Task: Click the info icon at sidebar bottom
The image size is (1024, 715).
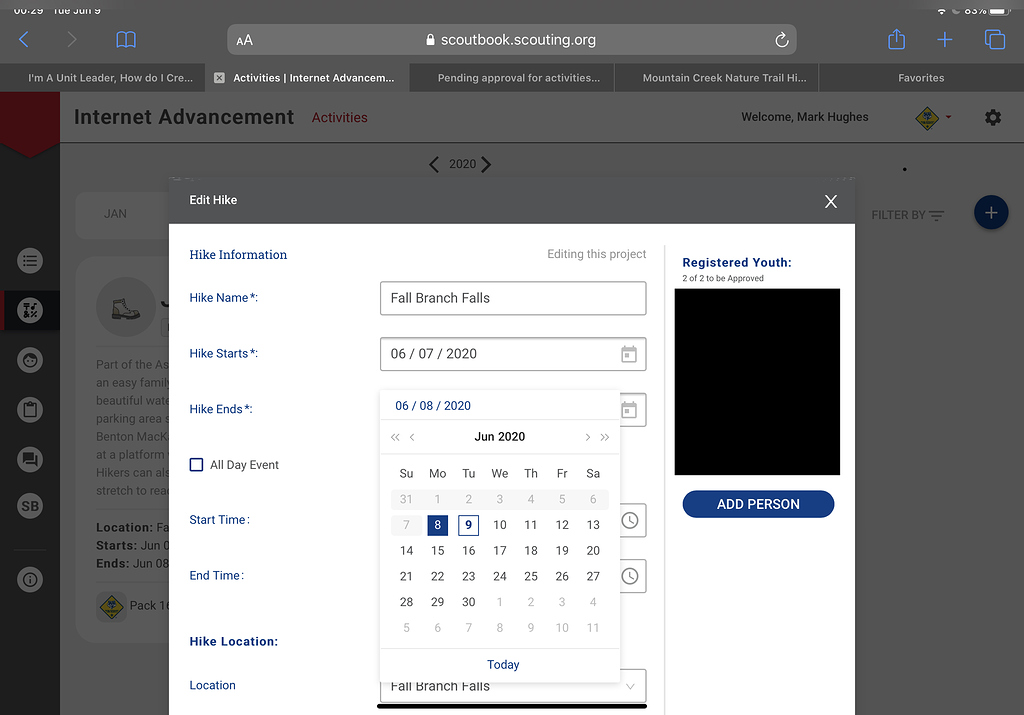Action: click(x=30, y=579)
